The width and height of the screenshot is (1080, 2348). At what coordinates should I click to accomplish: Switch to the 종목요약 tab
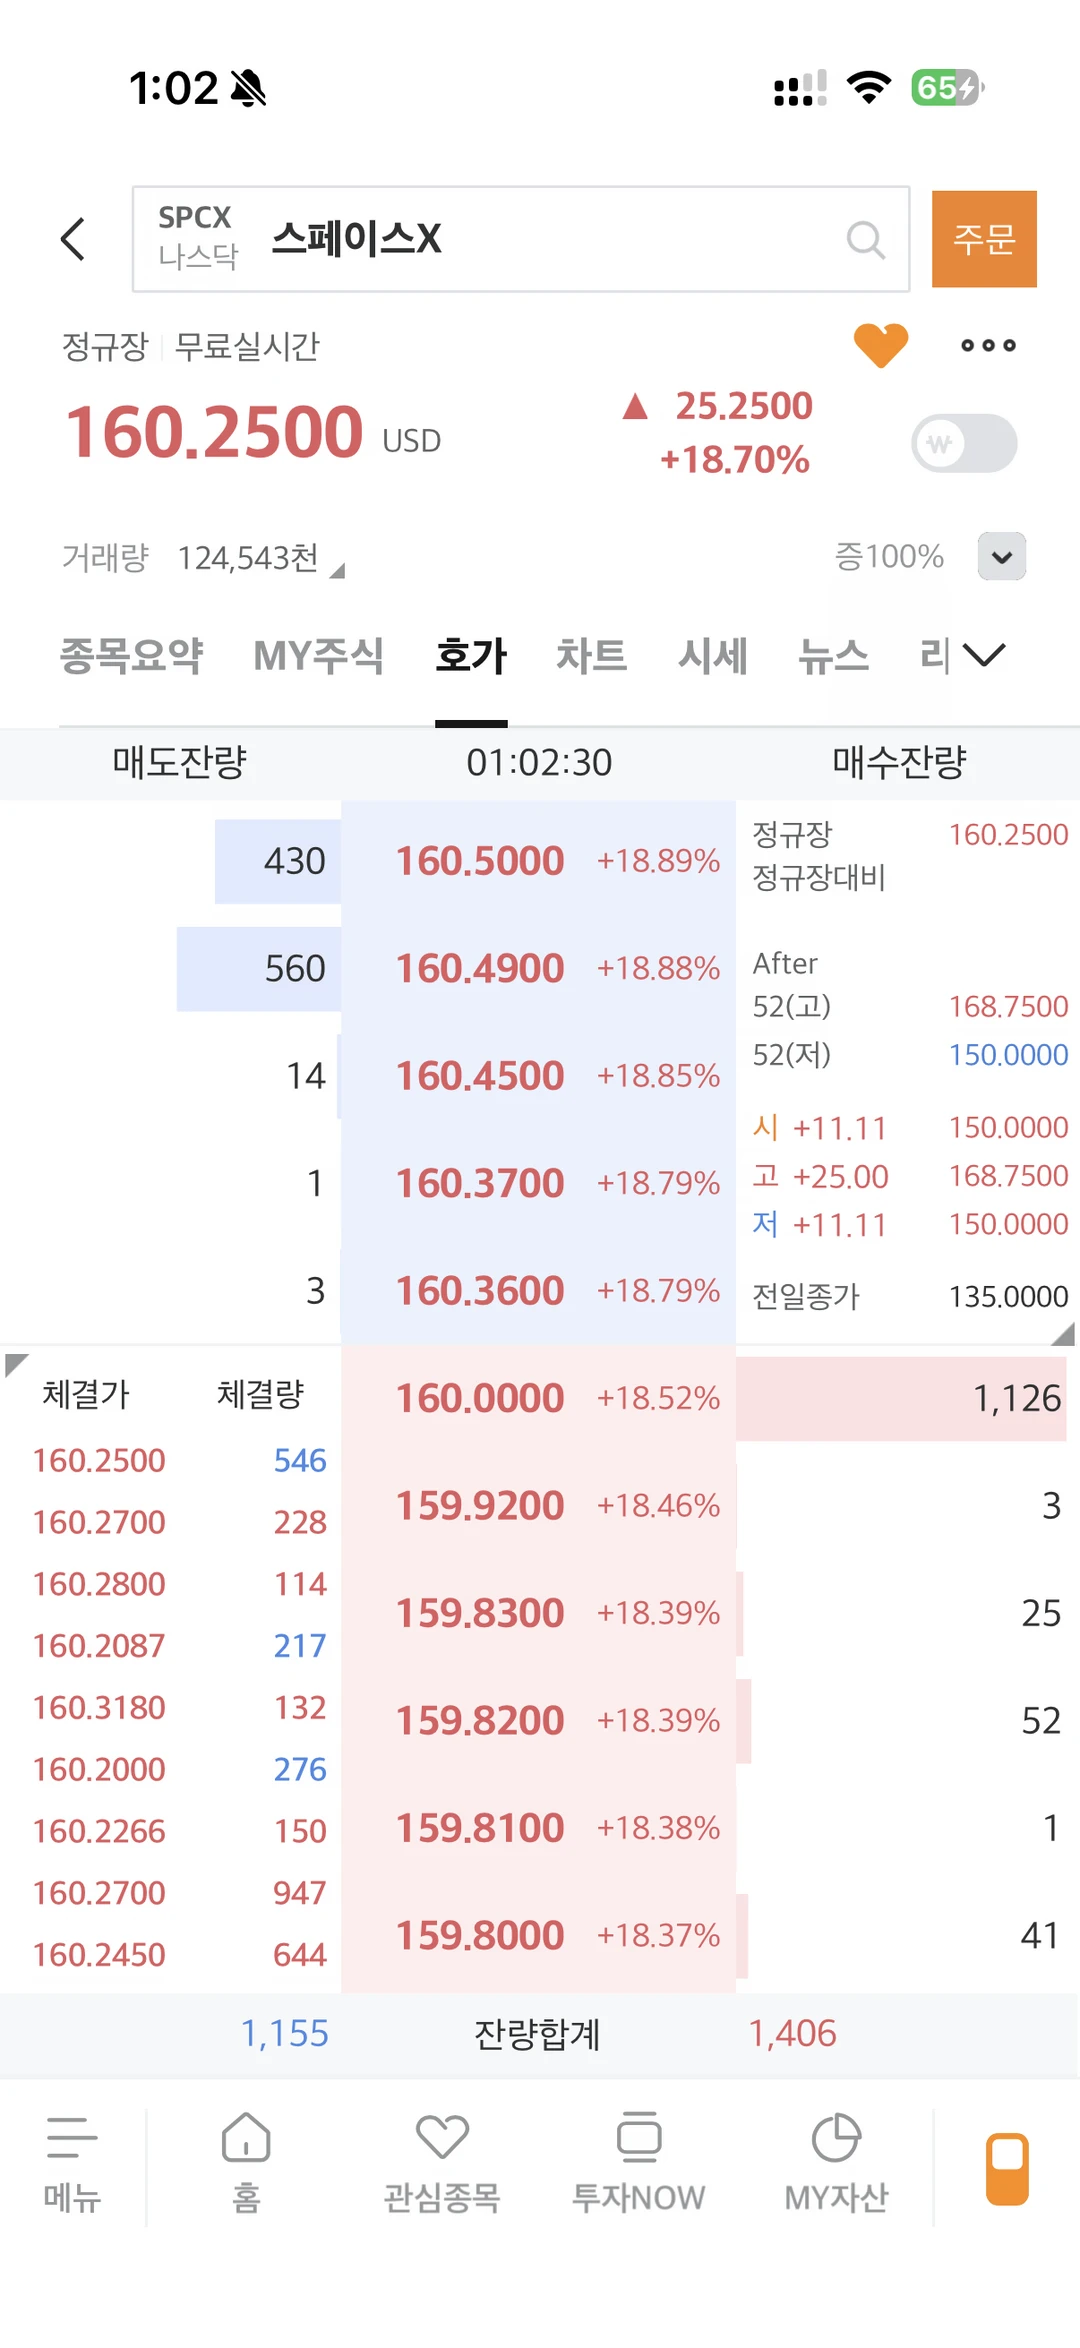[x=132, y=656]
